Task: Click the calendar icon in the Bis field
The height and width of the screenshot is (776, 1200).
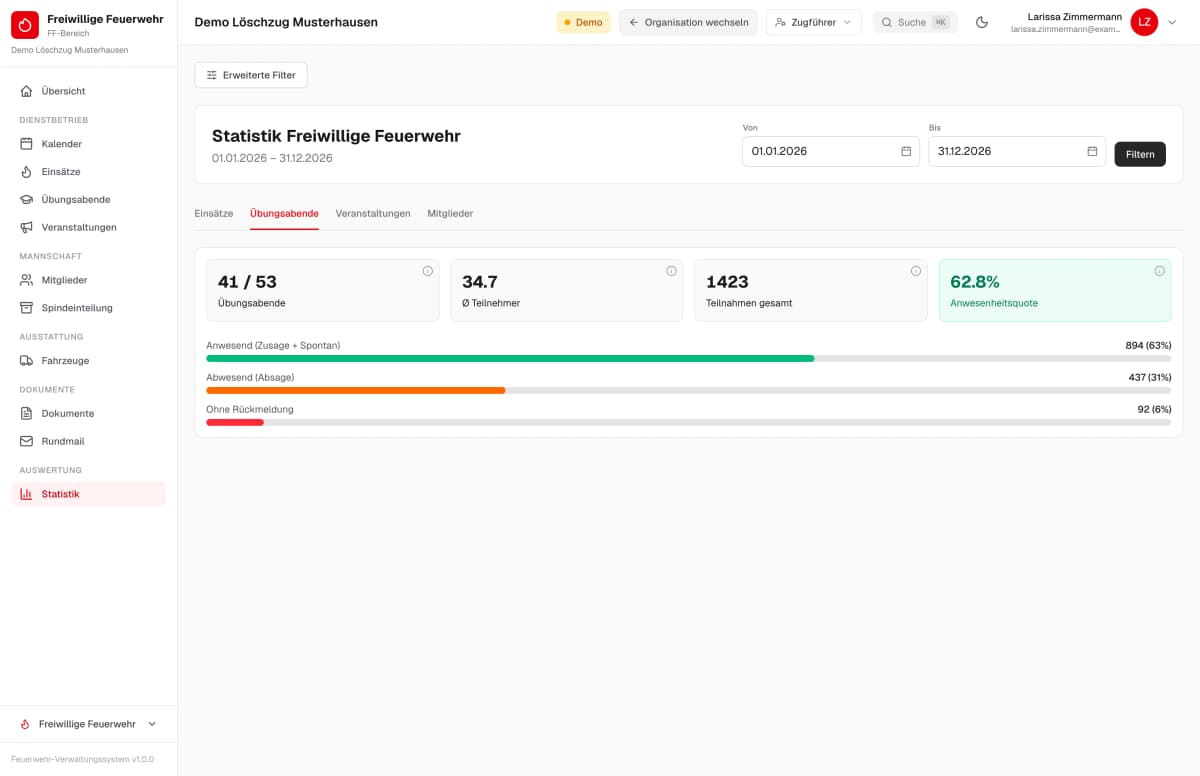Action: 1092,151
